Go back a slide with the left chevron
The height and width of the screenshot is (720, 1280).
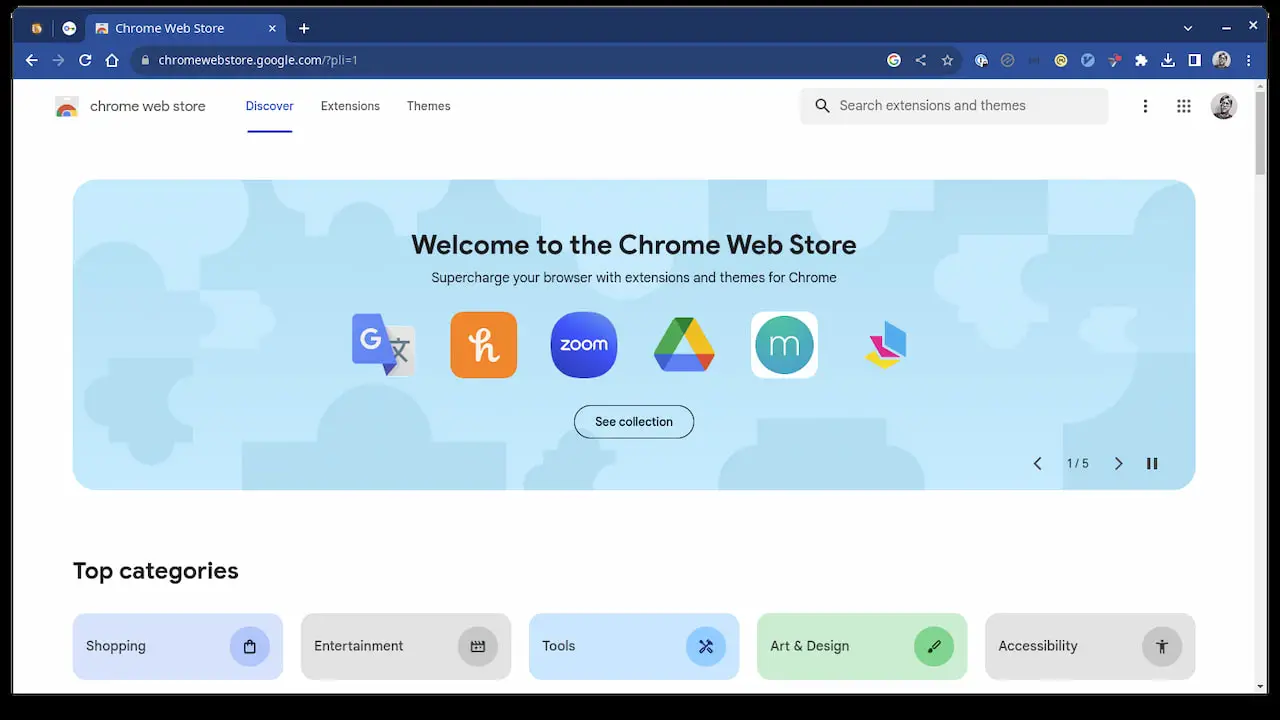[1037, 463]
